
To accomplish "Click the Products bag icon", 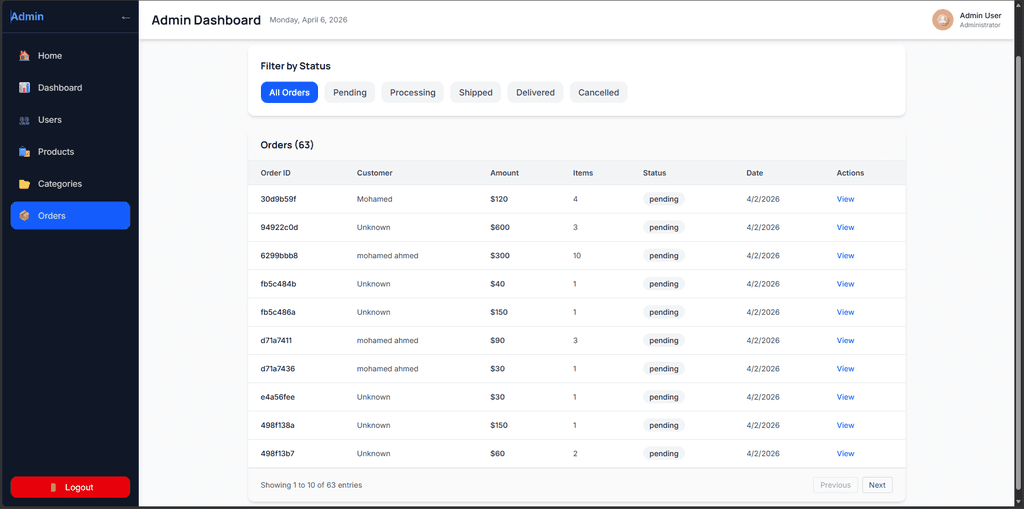I will click(x=24, y=152).
